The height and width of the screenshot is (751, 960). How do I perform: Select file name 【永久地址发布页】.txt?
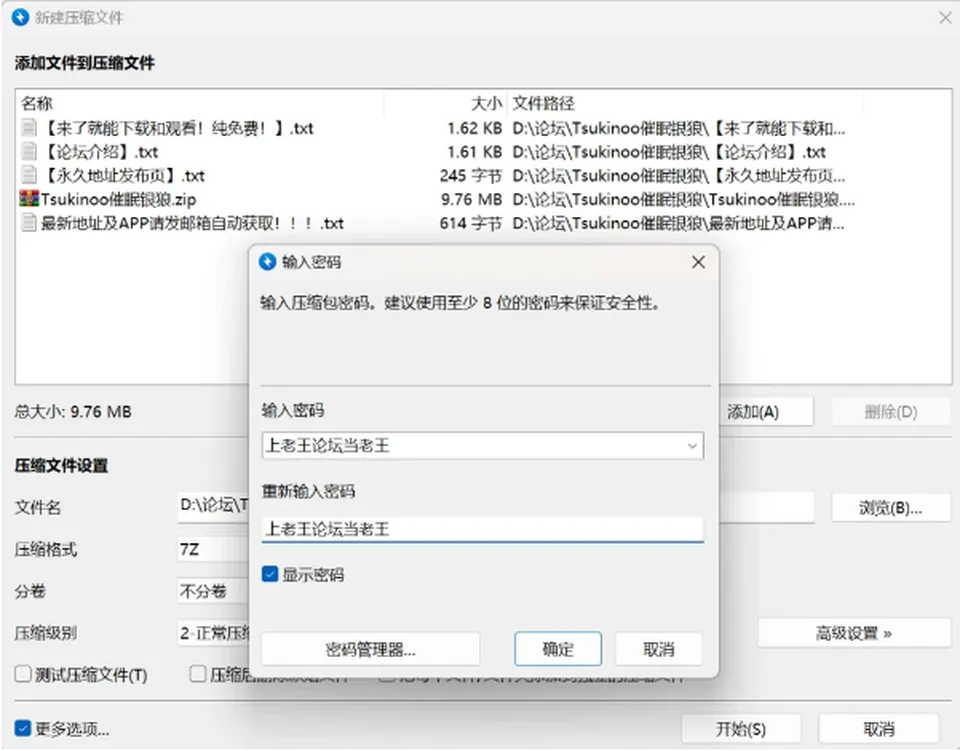tap(123, 175)
